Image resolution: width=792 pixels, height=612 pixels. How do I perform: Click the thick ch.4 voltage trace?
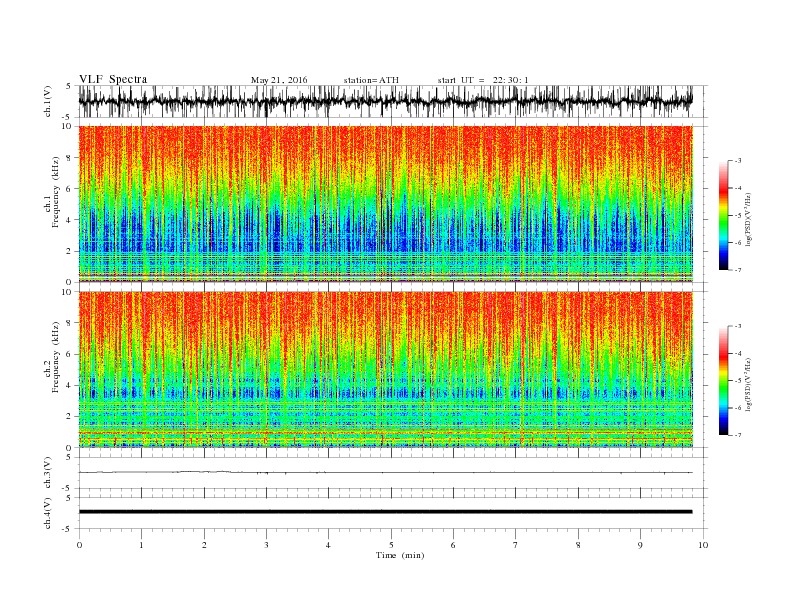pyautogui.click(x=385, y=512)
